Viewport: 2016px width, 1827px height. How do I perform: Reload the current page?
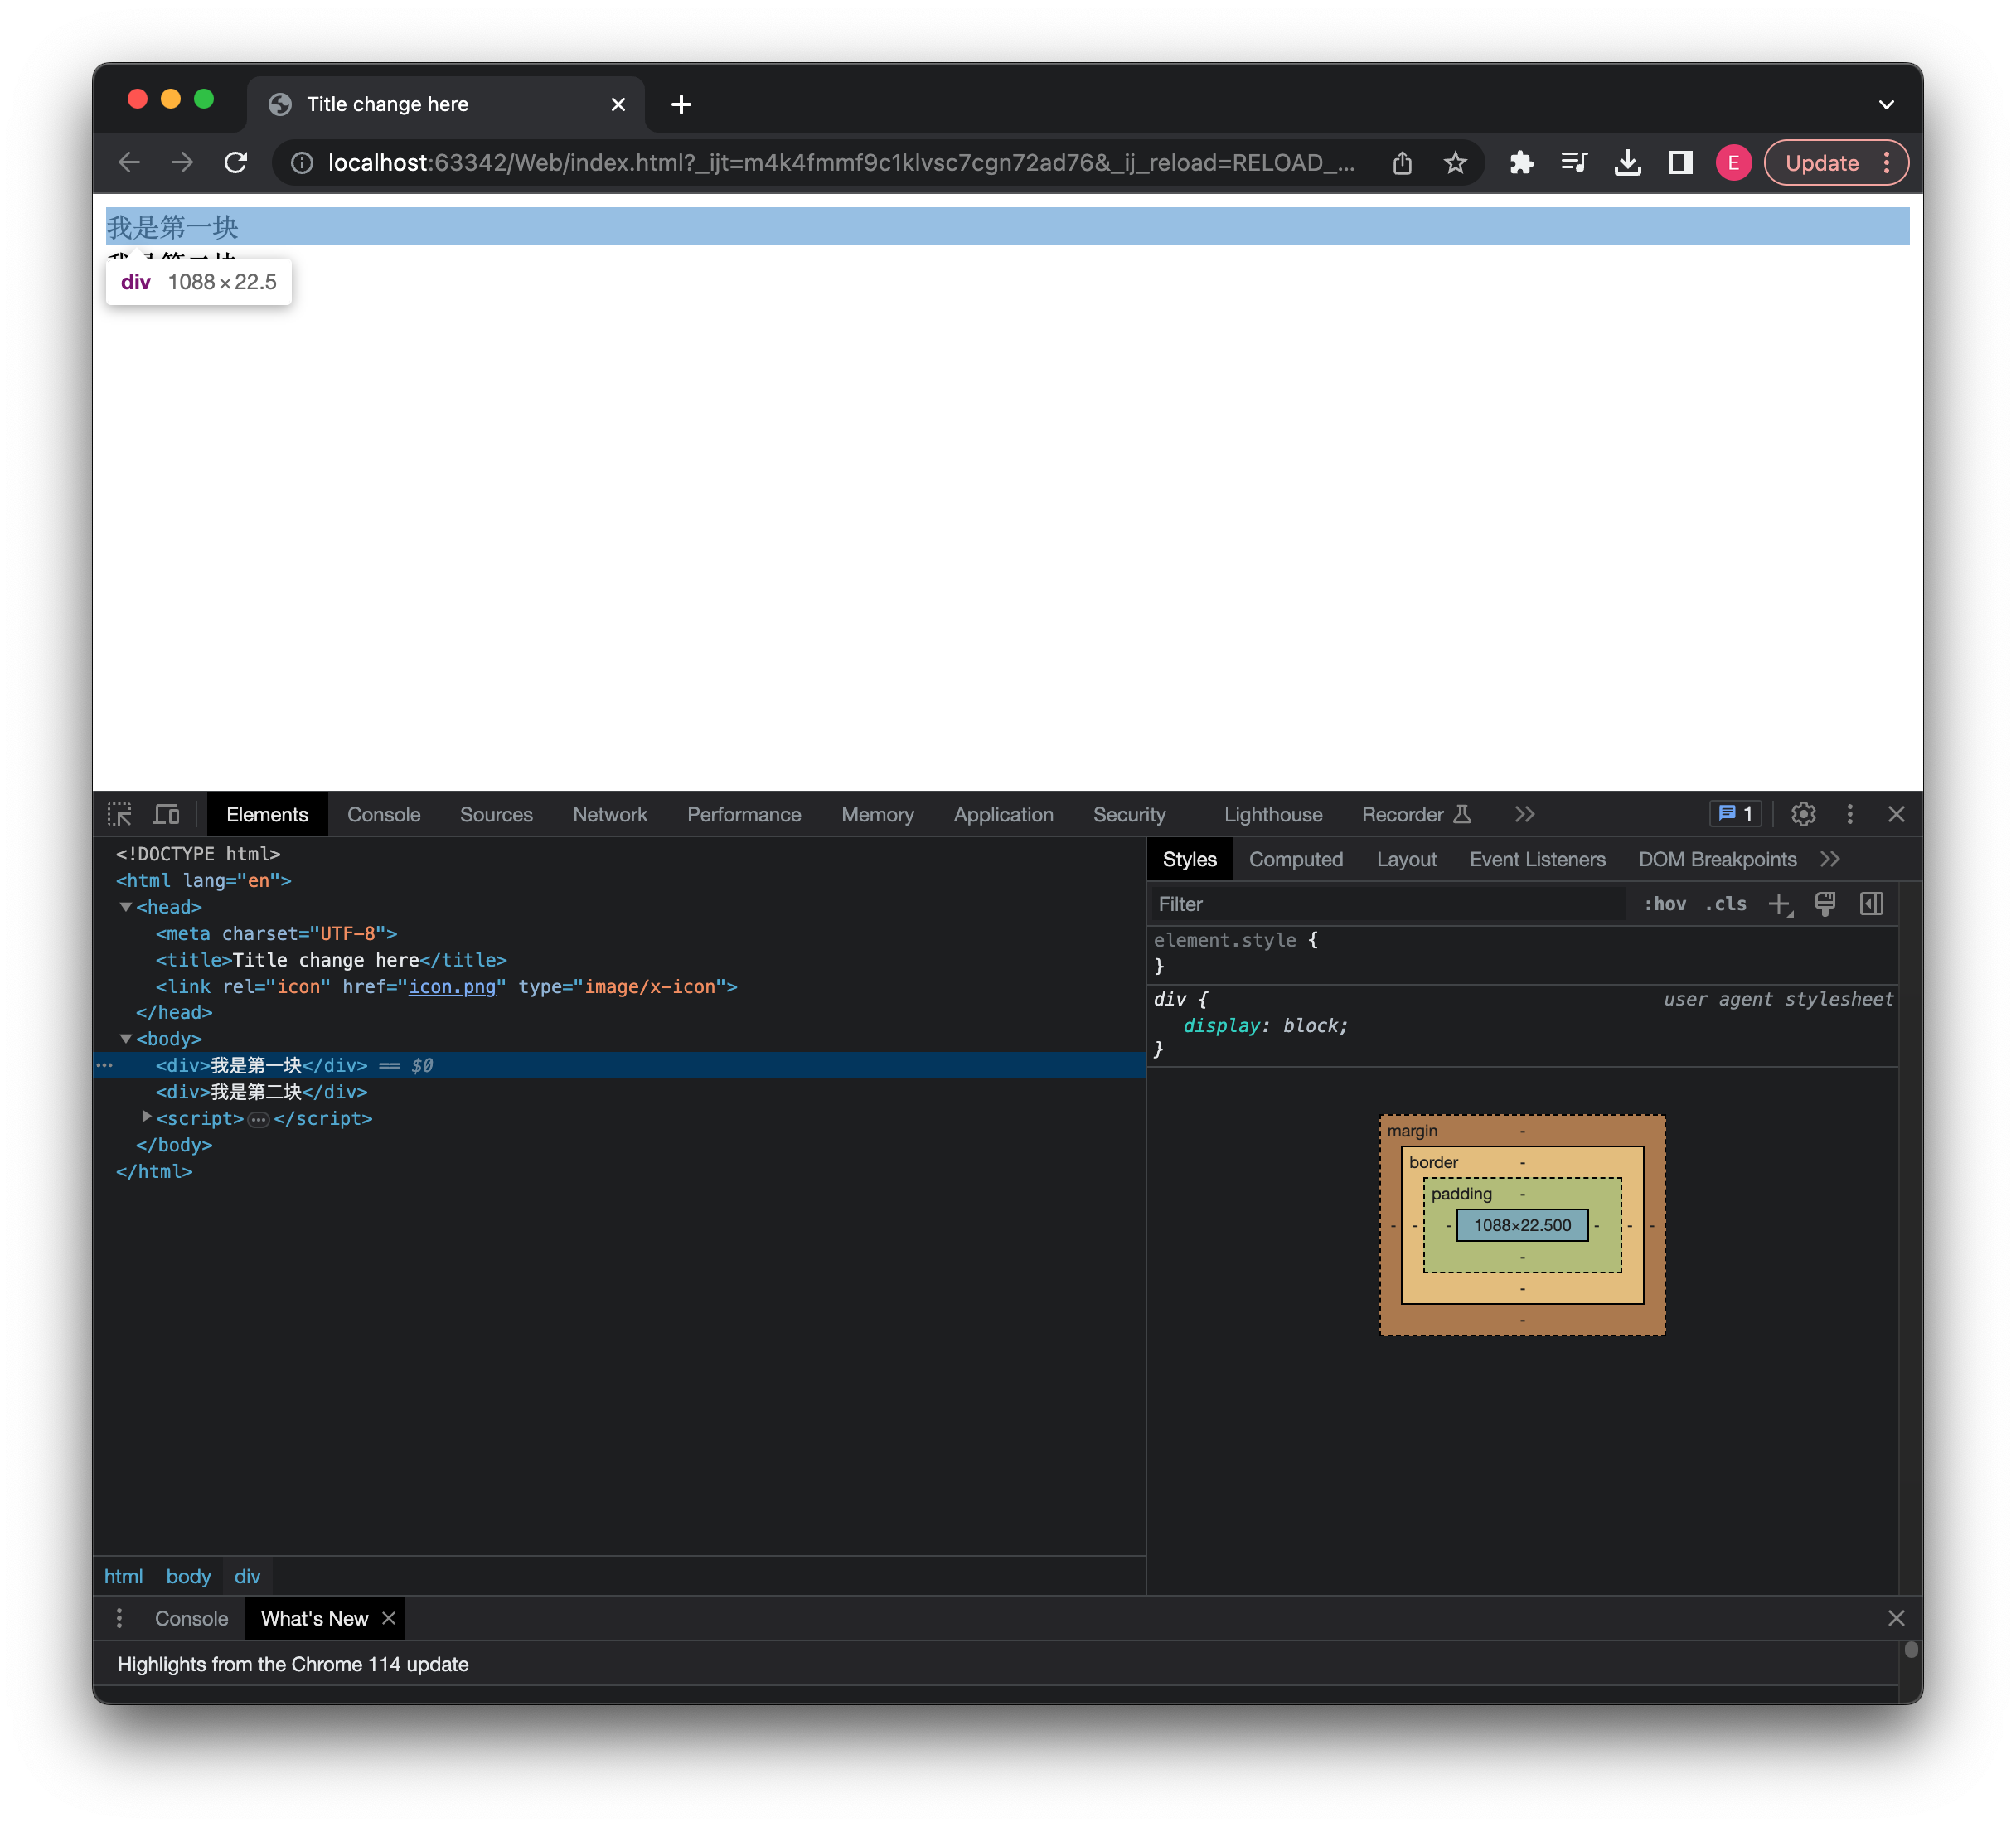pos(236,163)
